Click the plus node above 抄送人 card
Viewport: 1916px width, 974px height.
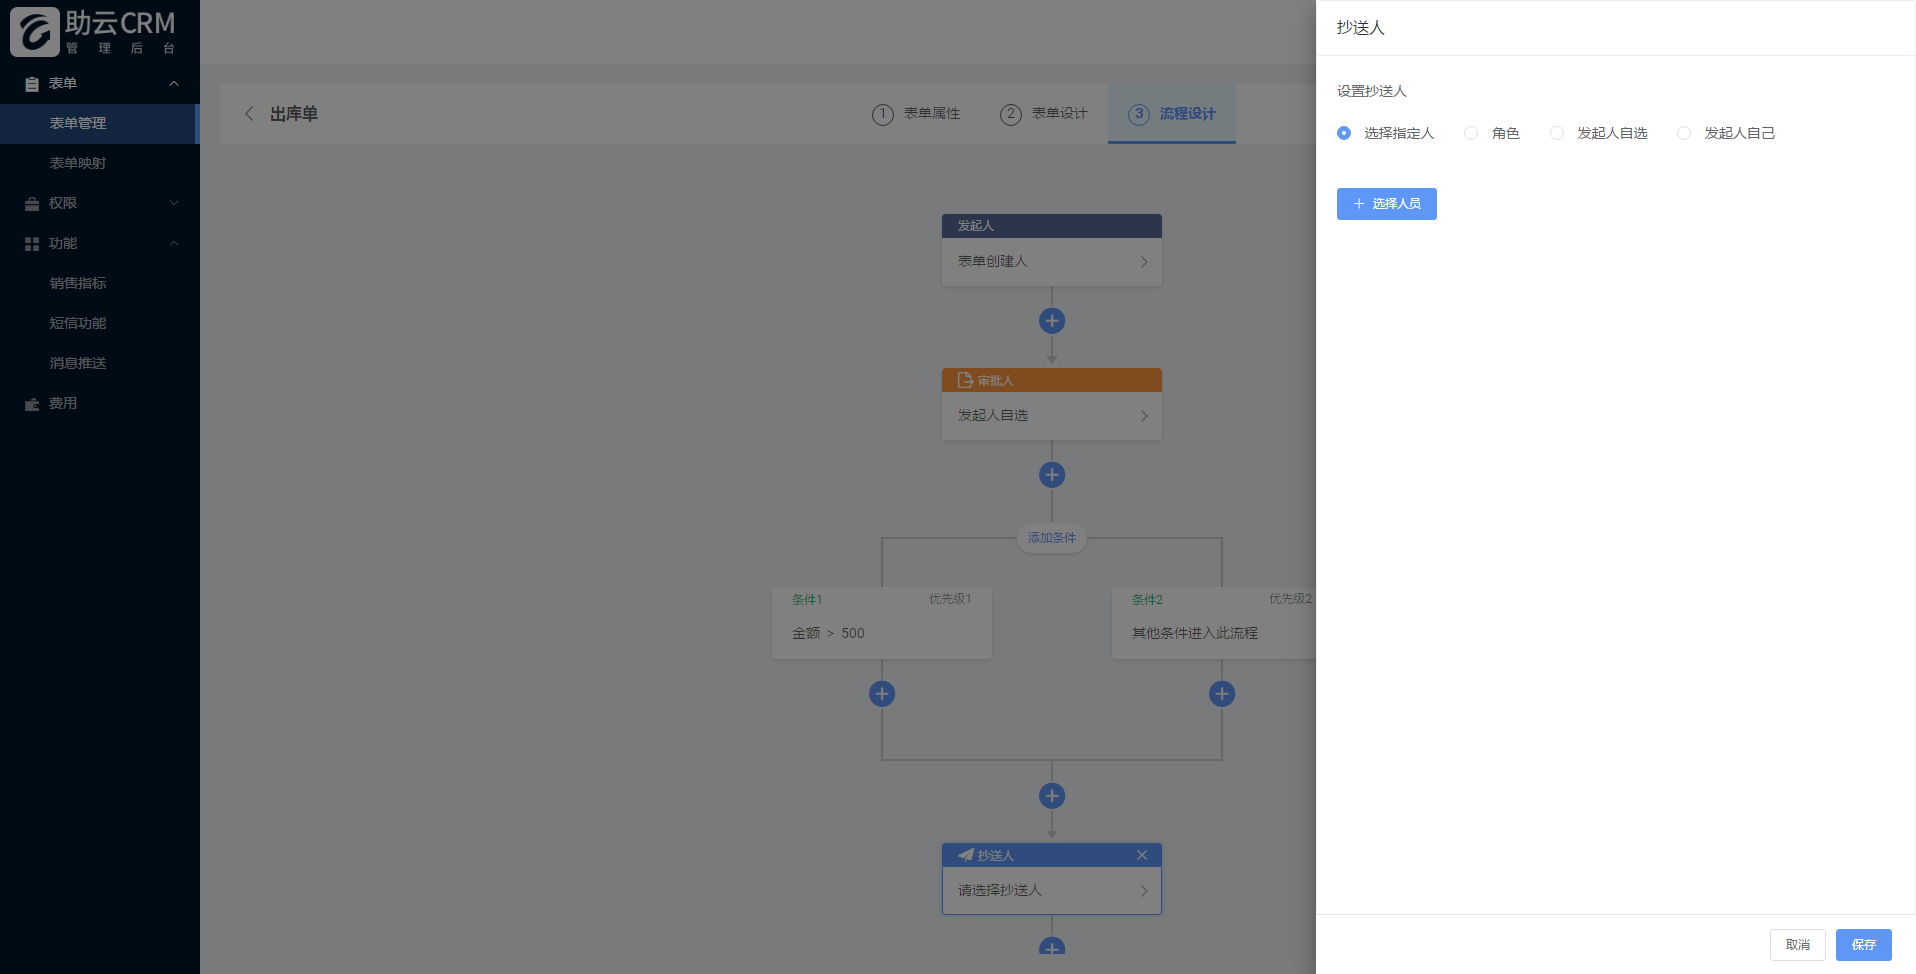pos(1051,796)
